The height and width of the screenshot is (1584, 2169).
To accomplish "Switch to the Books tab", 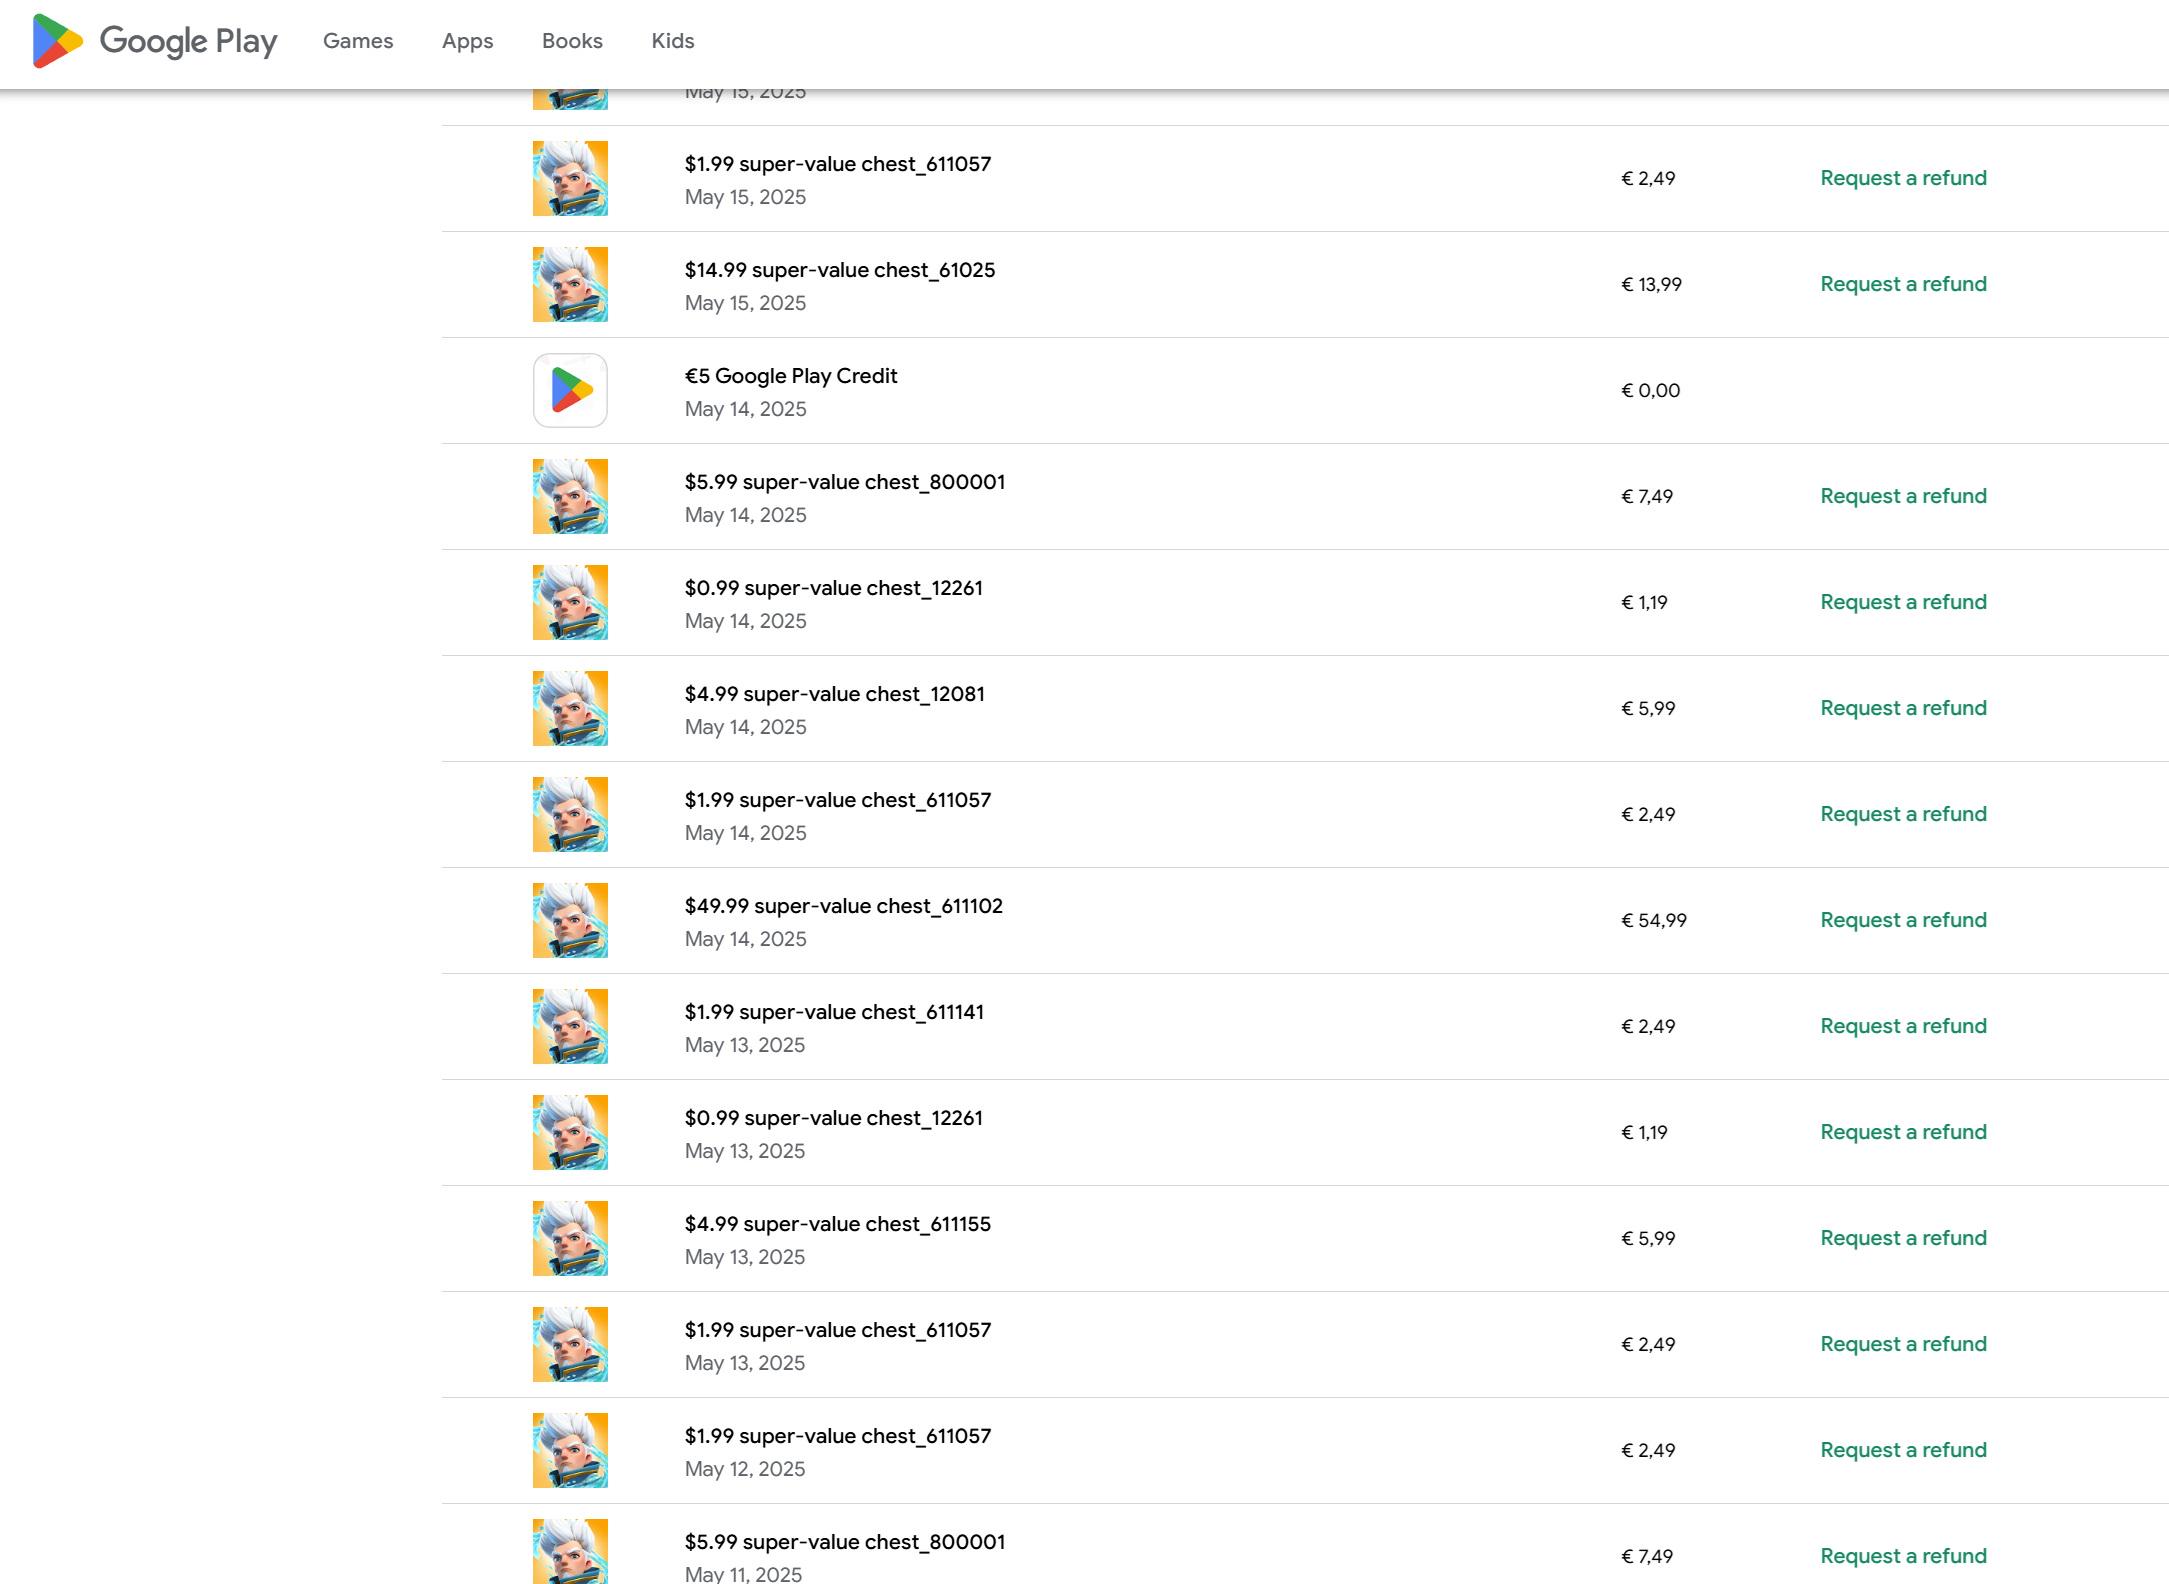I will pyautogui.click(x=572, y=41).
